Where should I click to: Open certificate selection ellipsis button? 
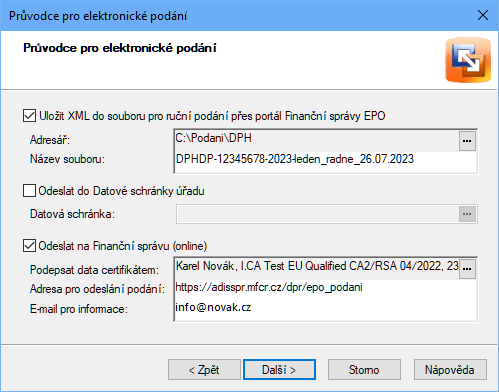467,269
